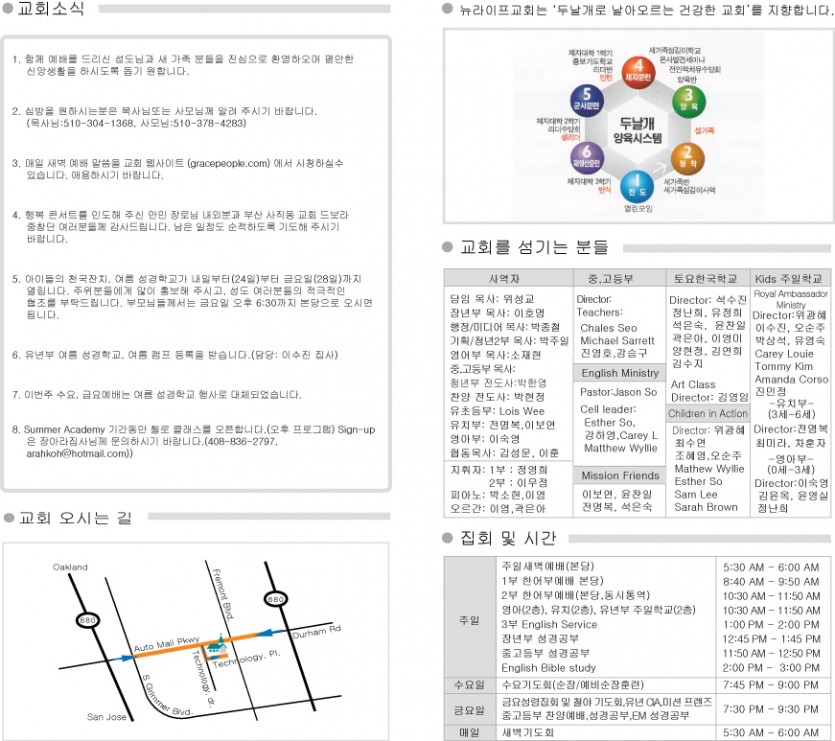Click the bullet dot before 교회 오시는 길
This screenshot has height=741, width=835.
pos(8,518)
